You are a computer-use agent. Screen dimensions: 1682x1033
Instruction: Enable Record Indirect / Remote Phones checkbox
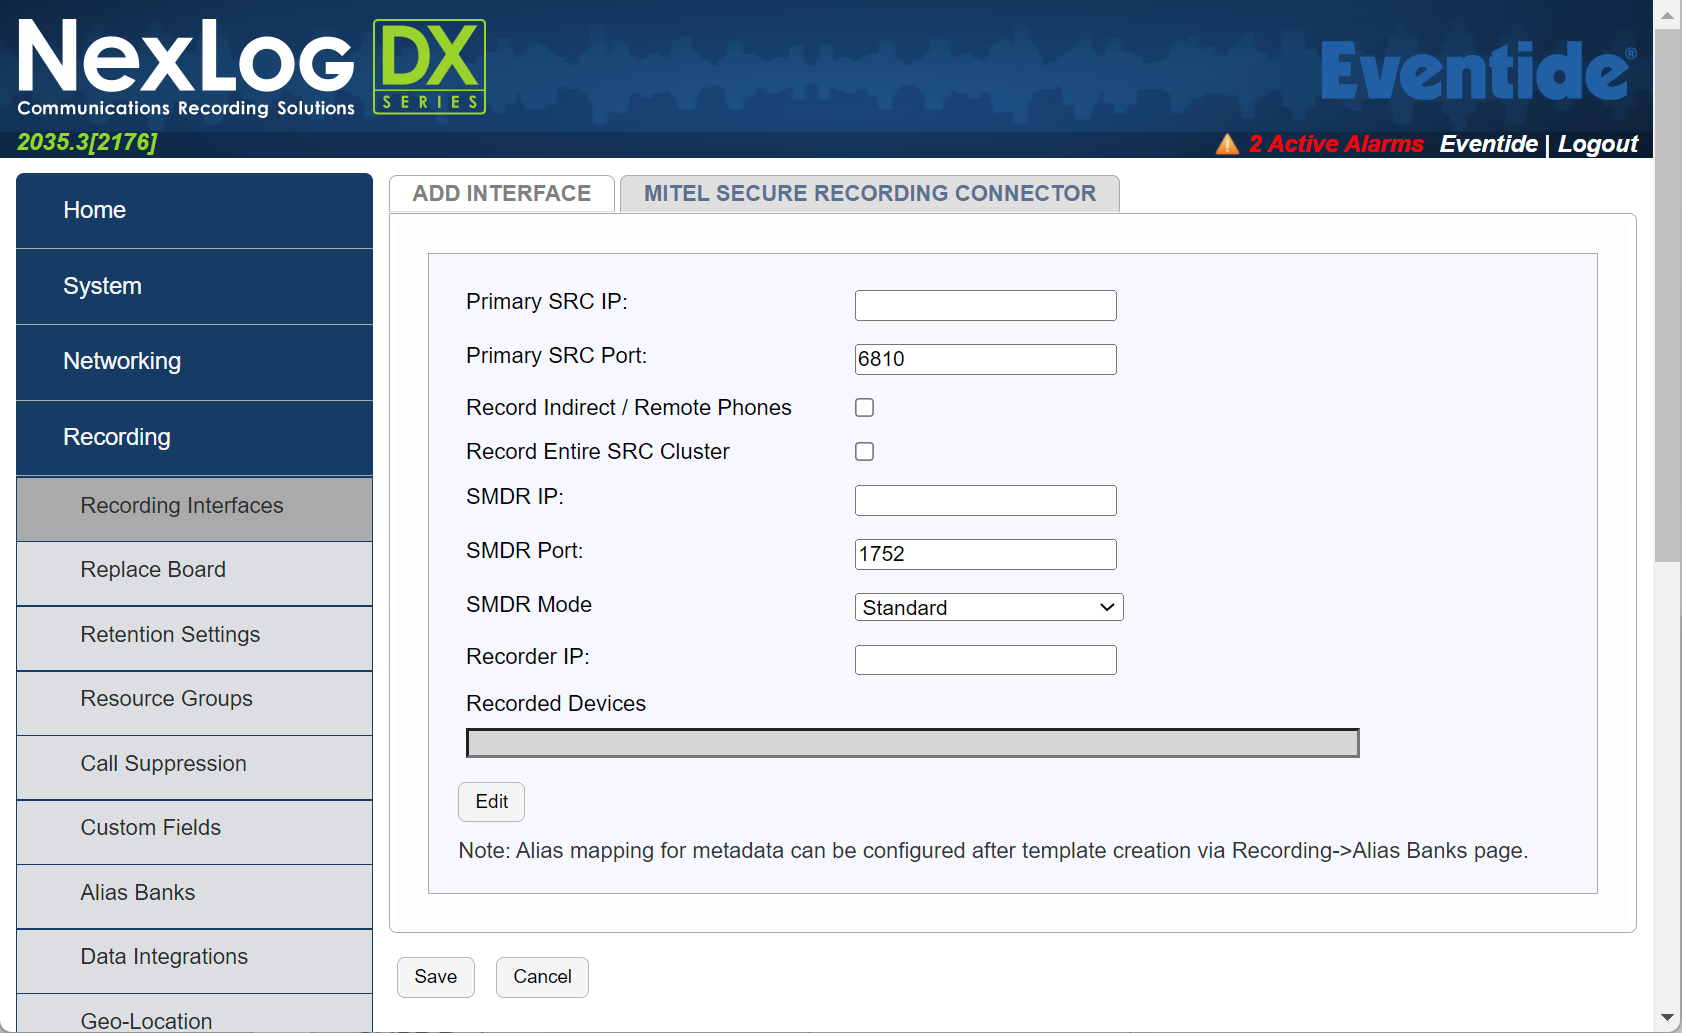(x=865, y=408)
